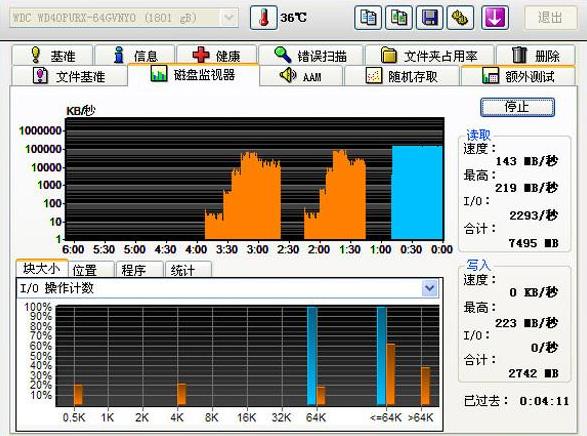Click the 停止 stop button
This screenshot has width=587, height=436.
517,107
